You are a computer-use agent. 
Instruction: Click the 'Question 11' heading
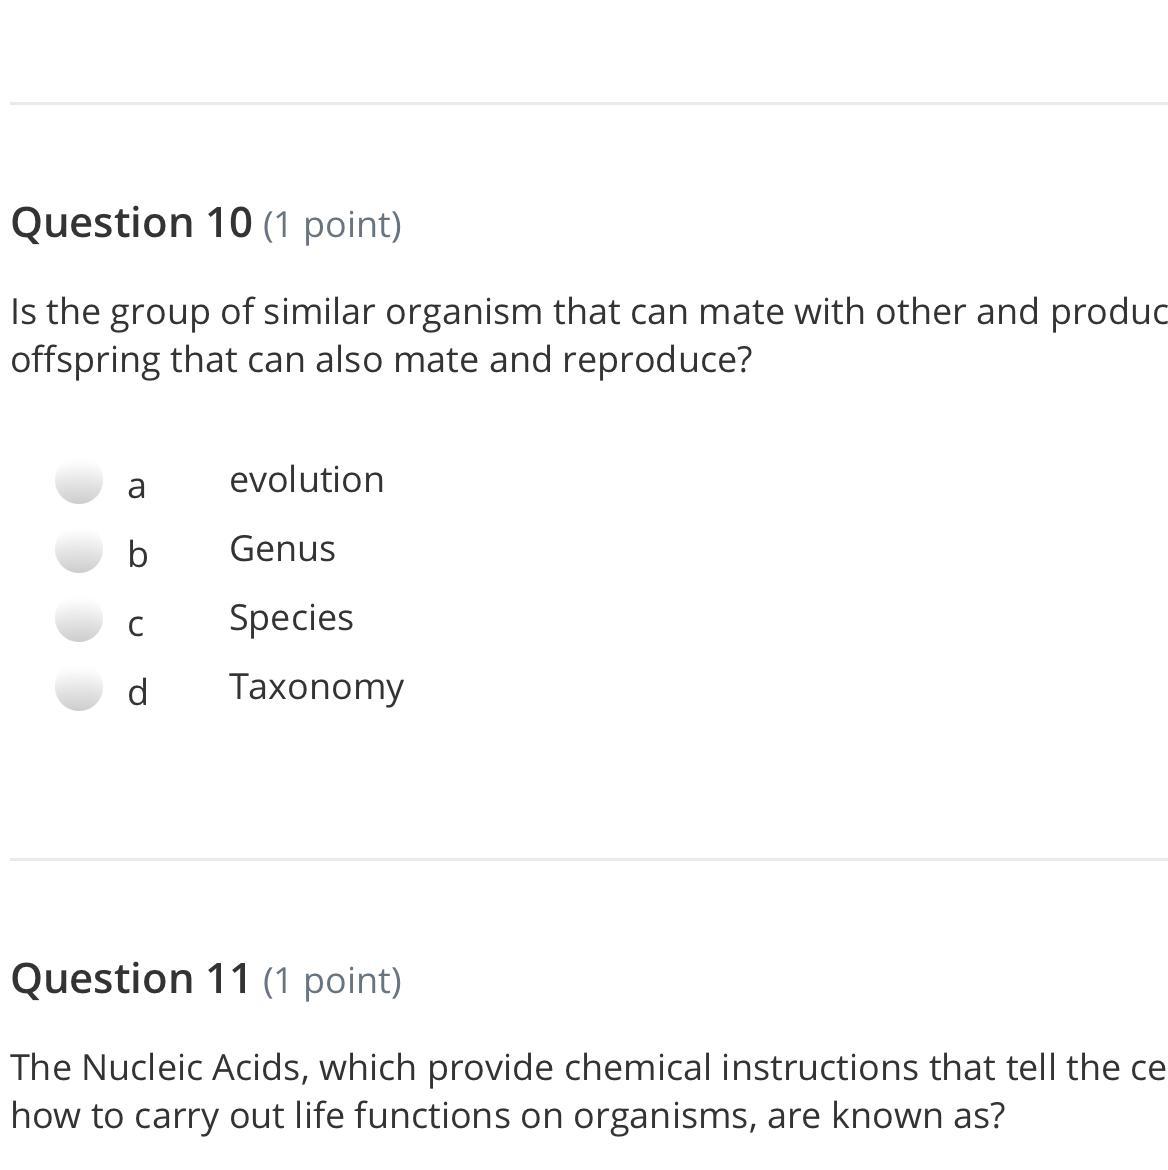click(x=131, y=978)
